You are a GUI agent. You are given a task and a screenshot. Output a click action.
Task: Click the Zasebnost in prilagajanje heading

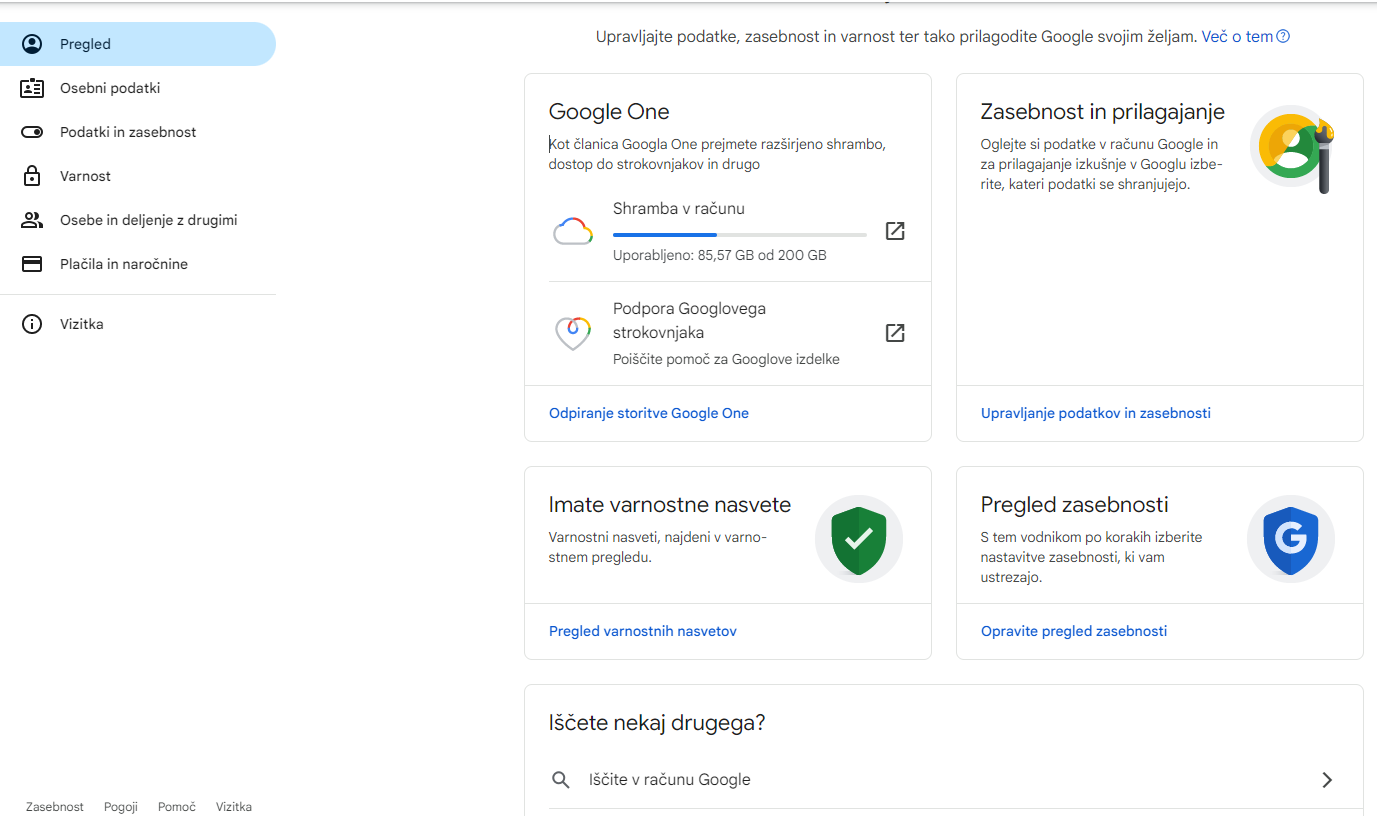pos(1103,112)
